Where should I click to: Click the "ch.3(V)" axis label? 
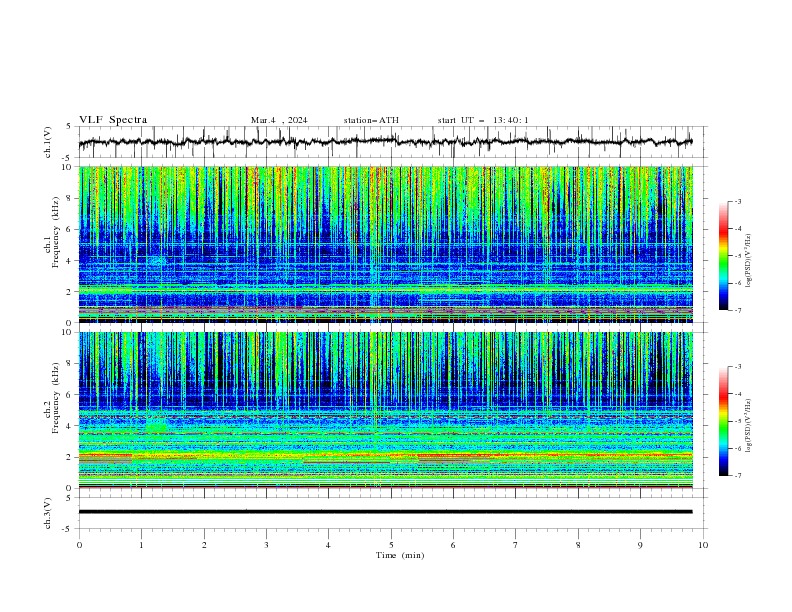48,513
